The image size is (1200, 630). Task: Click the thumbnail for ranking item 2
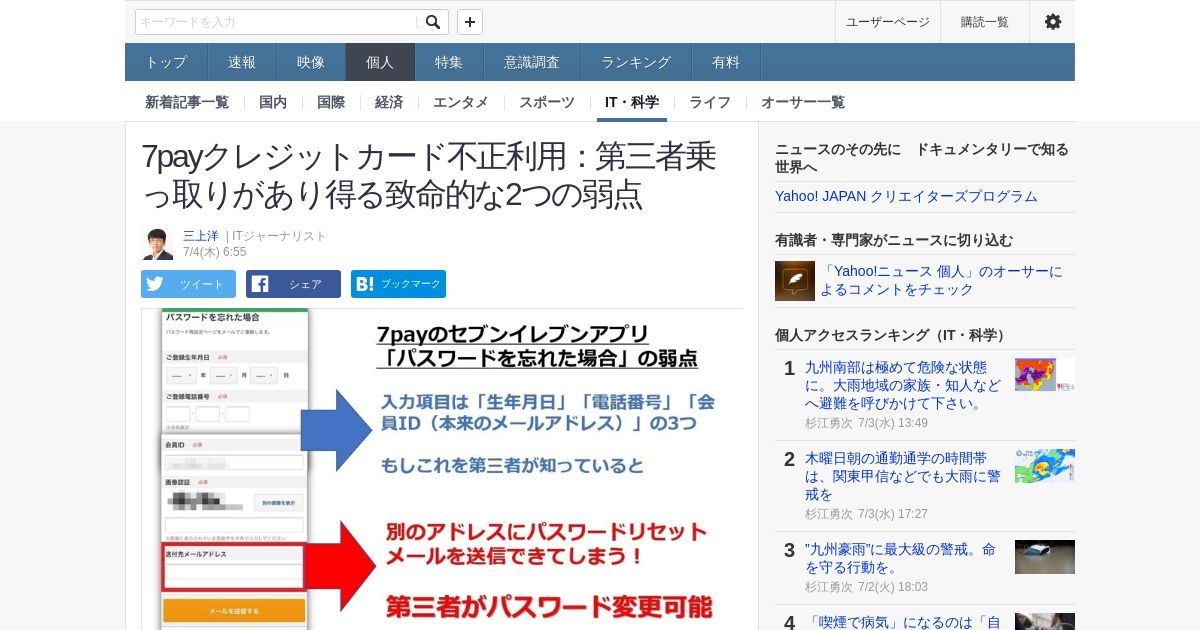pyautogui.click(x=1045, y=466)
